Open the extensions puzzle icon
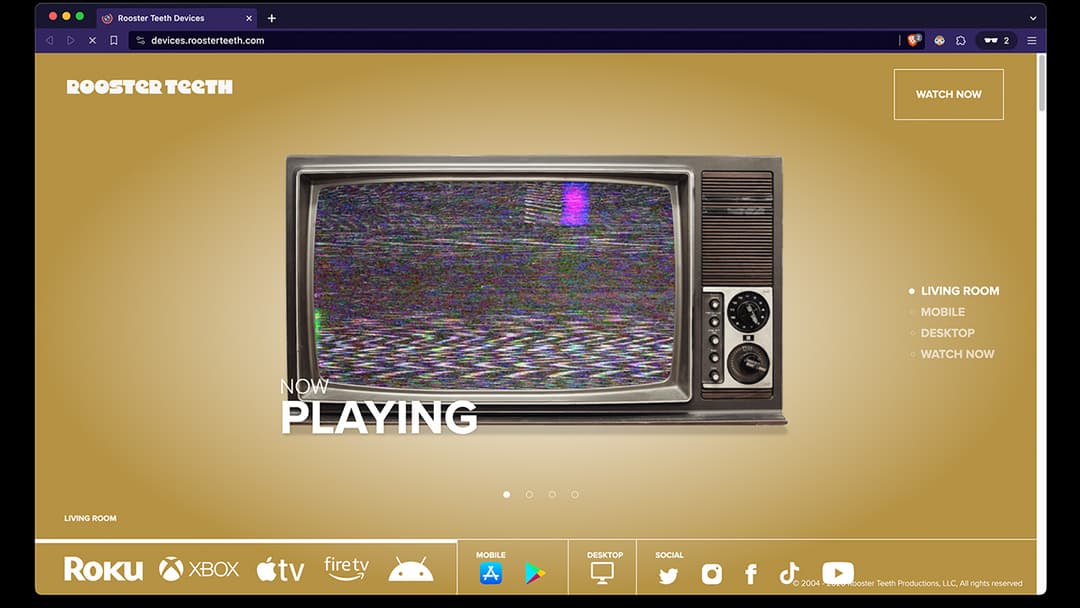 pos(961,41)
